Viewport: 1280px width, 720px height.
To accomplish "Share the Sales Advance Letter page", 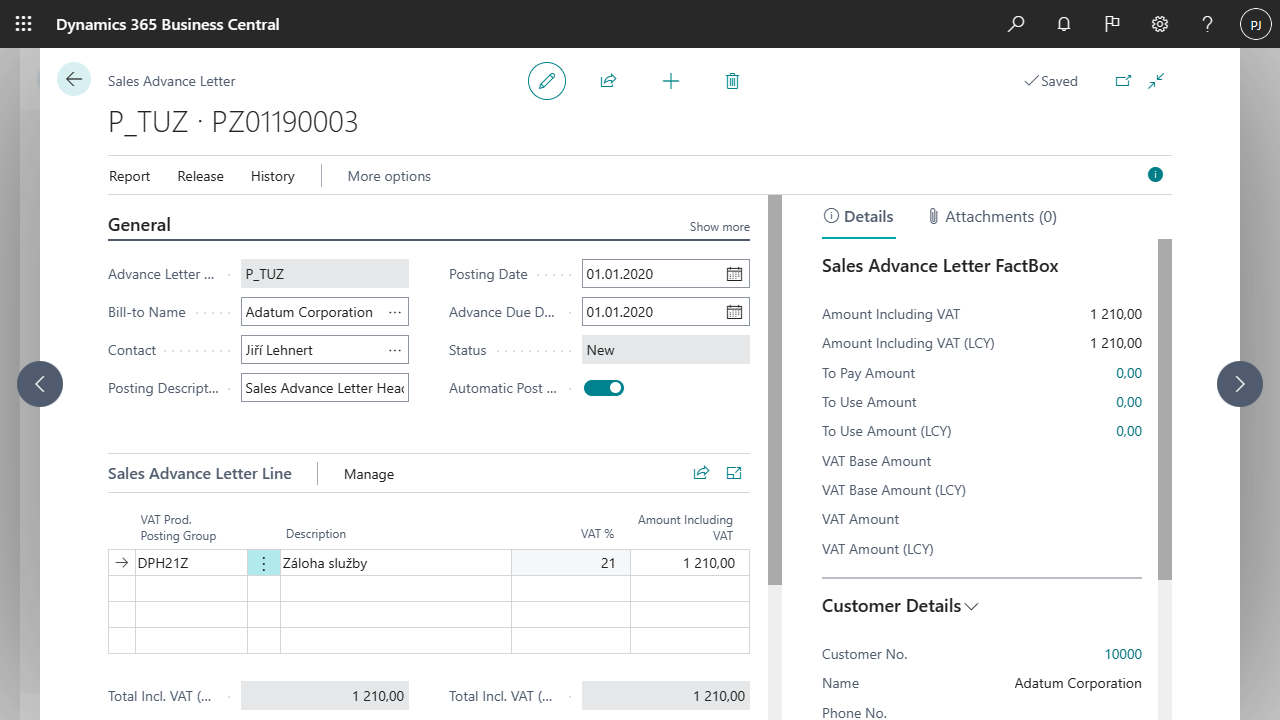I will 608,81.
